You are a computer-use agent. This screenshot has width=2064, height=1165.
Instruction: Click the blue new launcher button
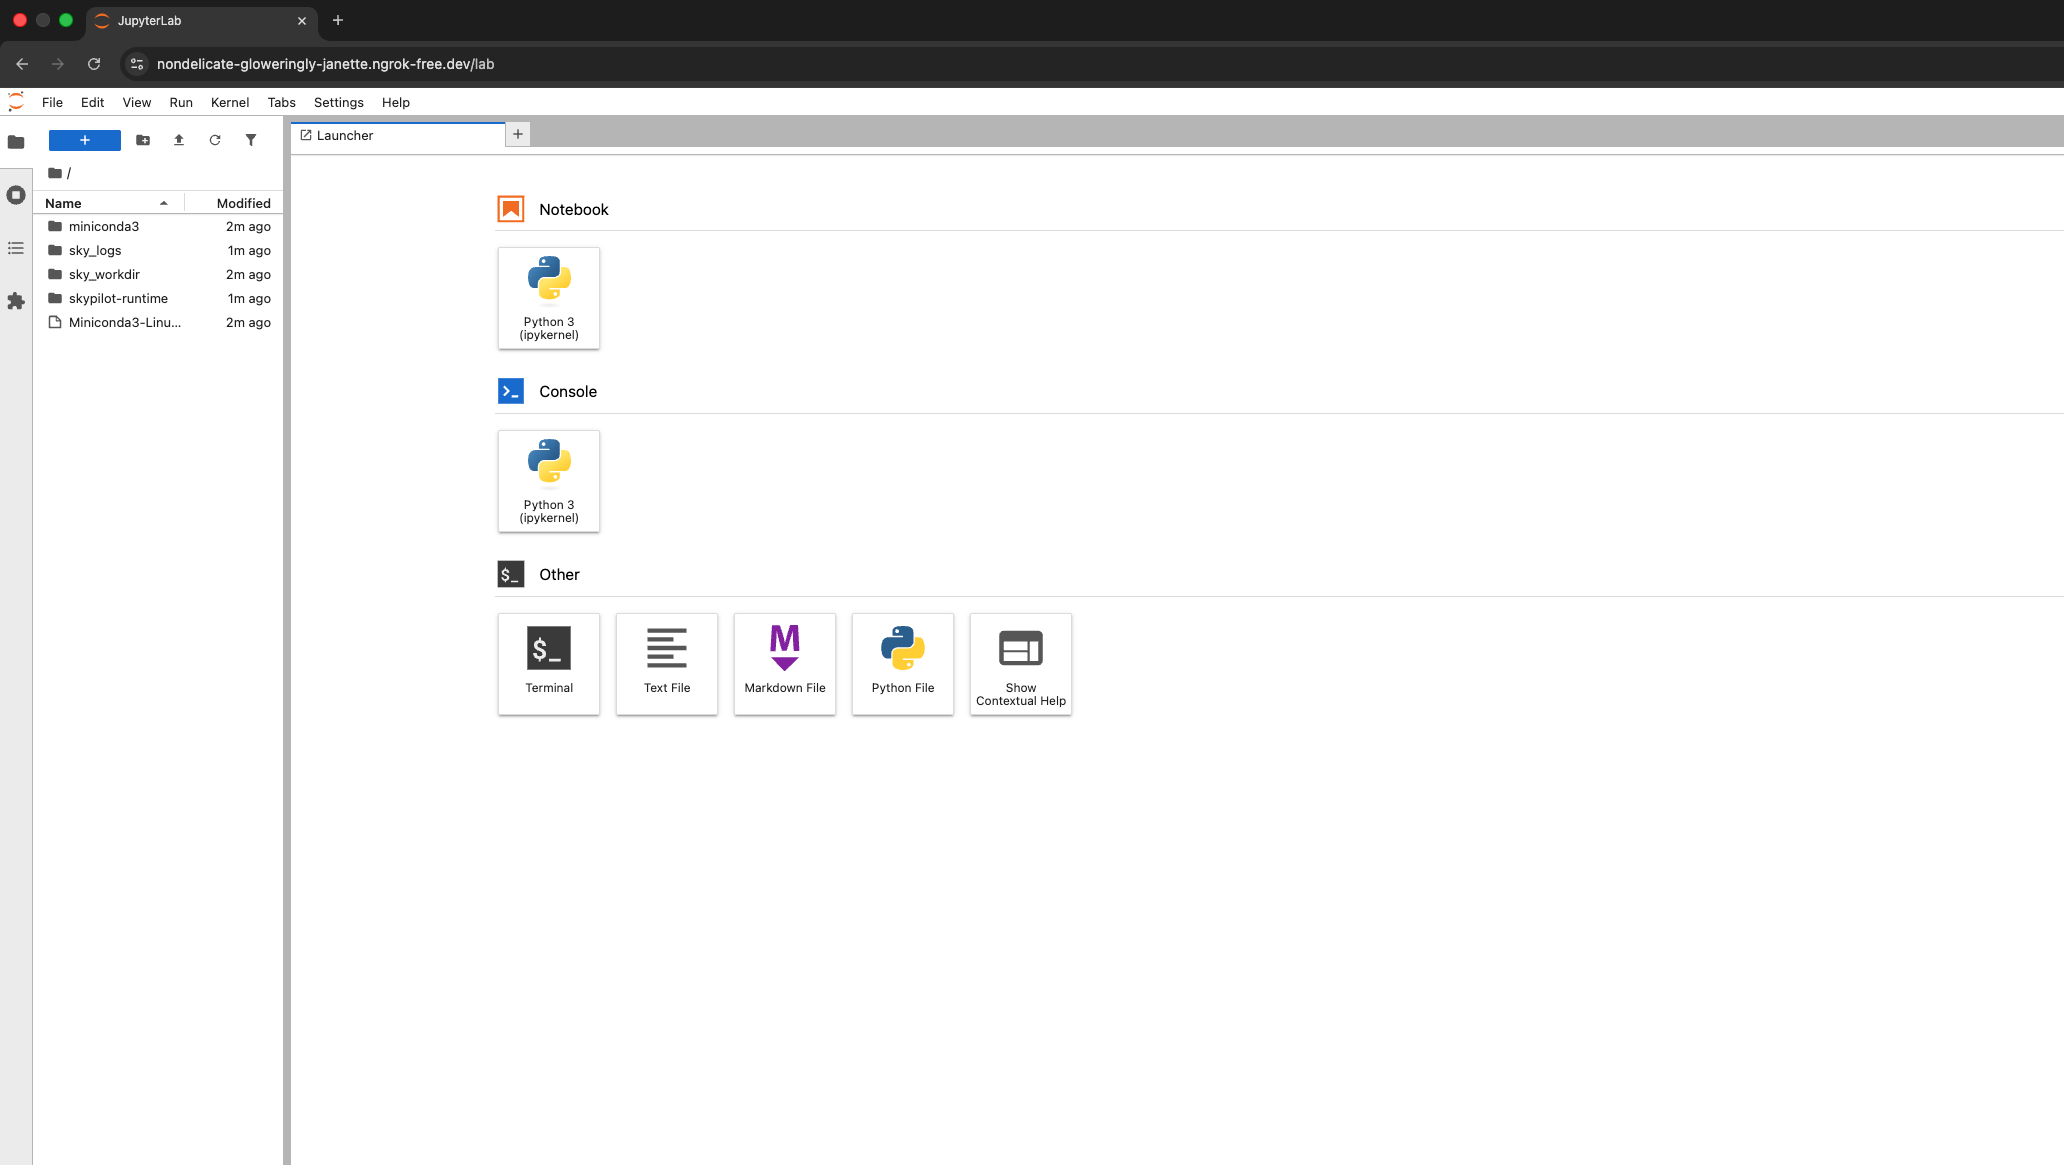(x=84, y=140)
